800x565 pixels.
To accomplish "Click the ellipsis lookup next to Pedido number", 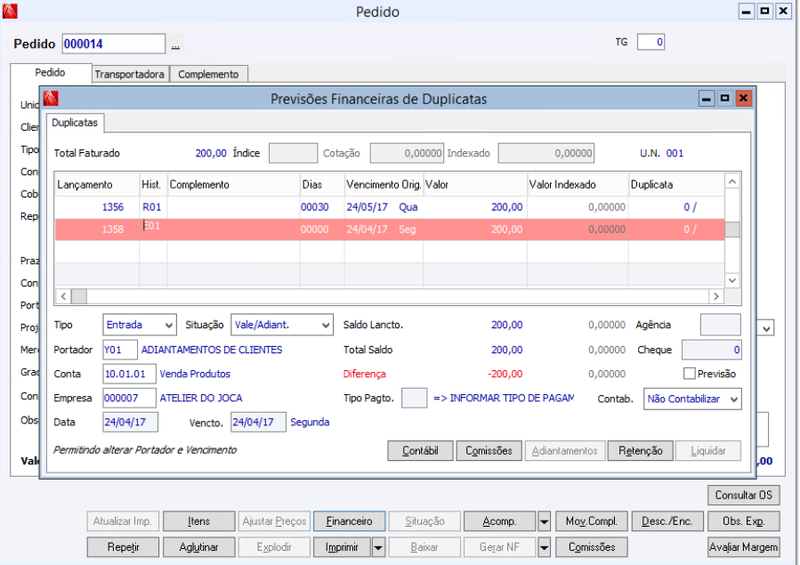I will point(176,45).
